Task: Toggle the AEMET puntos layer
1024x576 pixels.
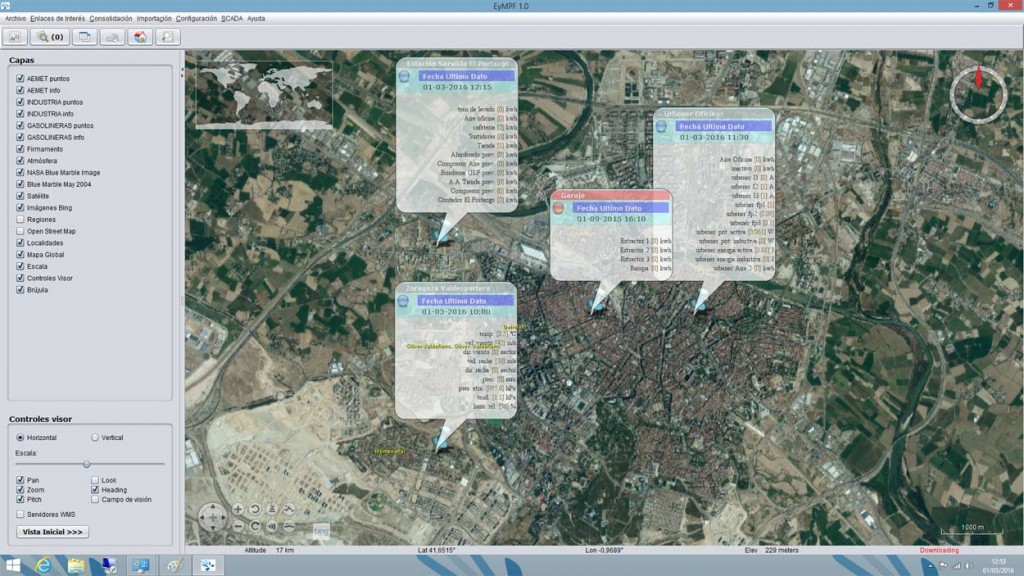Action: click(20, 78)
